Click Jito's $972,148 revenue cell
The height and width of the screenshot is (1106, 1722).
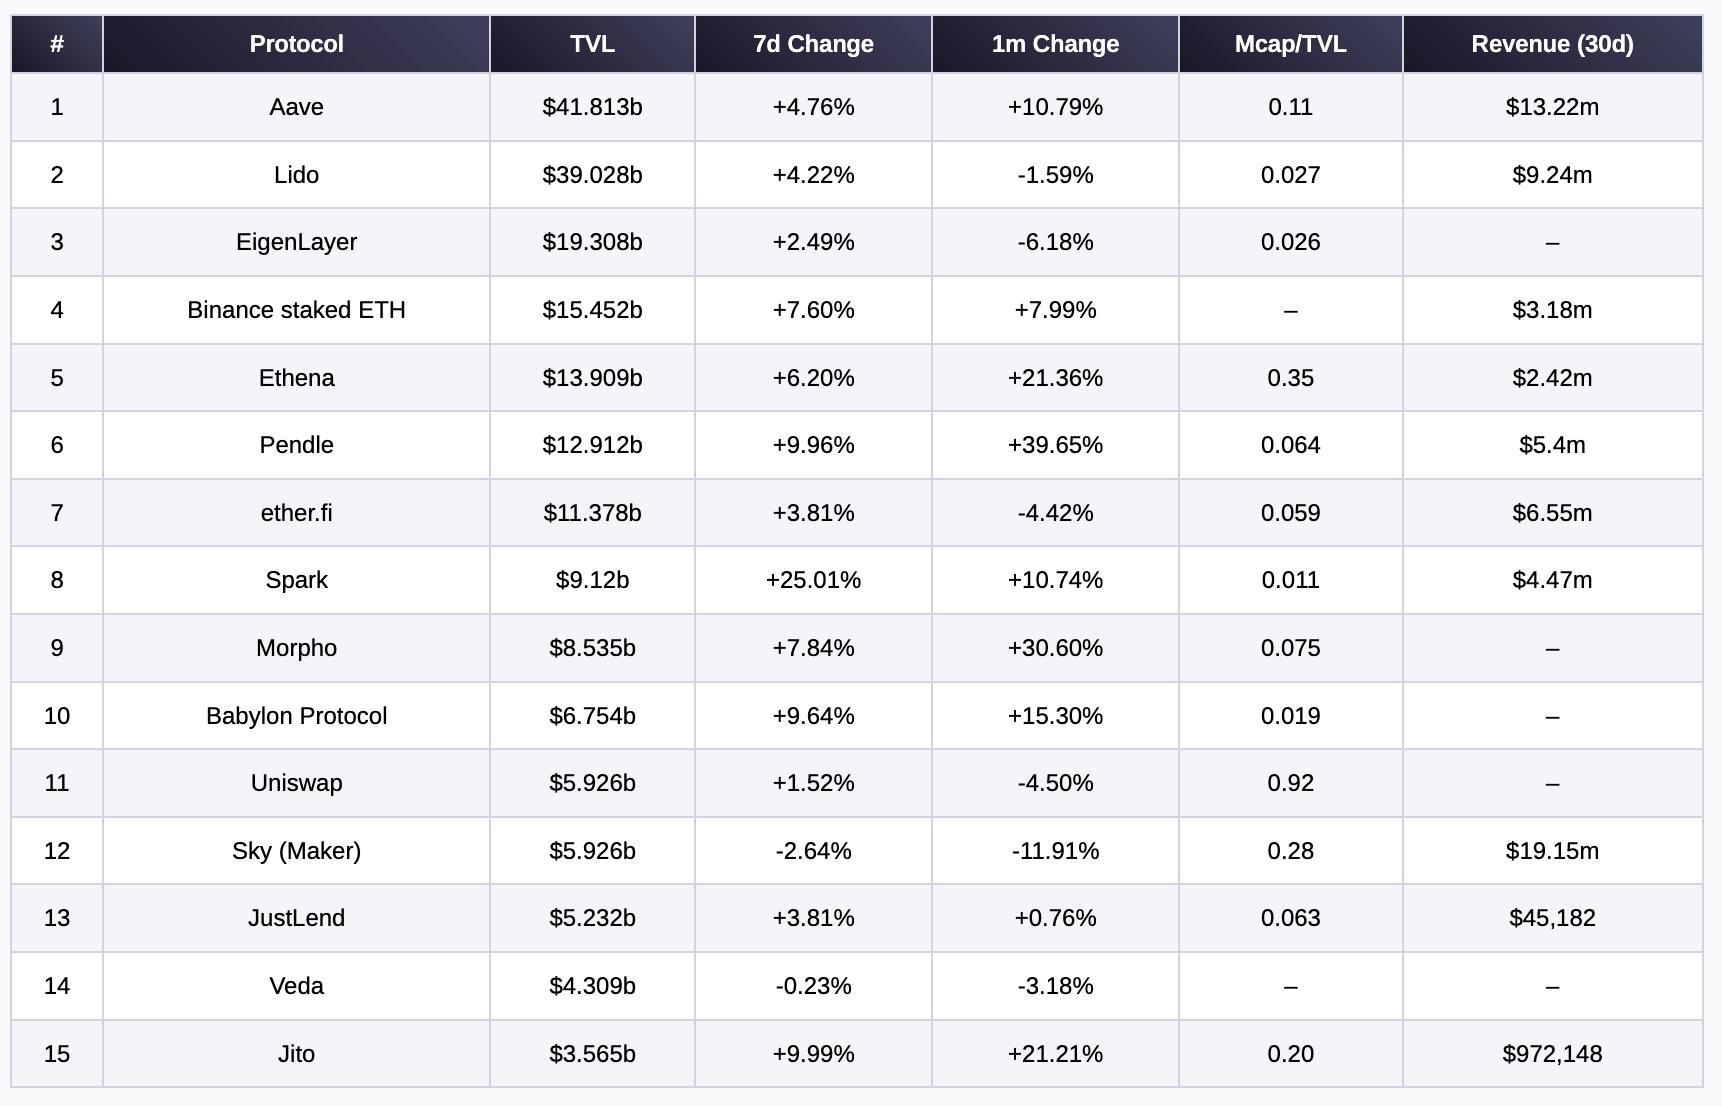click(1552, 1054)
